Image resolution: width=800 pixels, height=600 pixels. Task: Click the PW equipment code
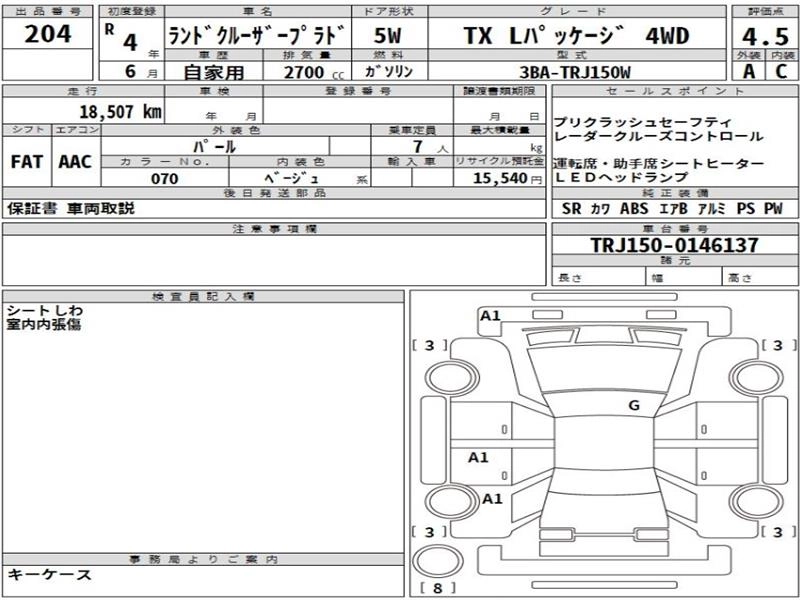pos(773,208)
